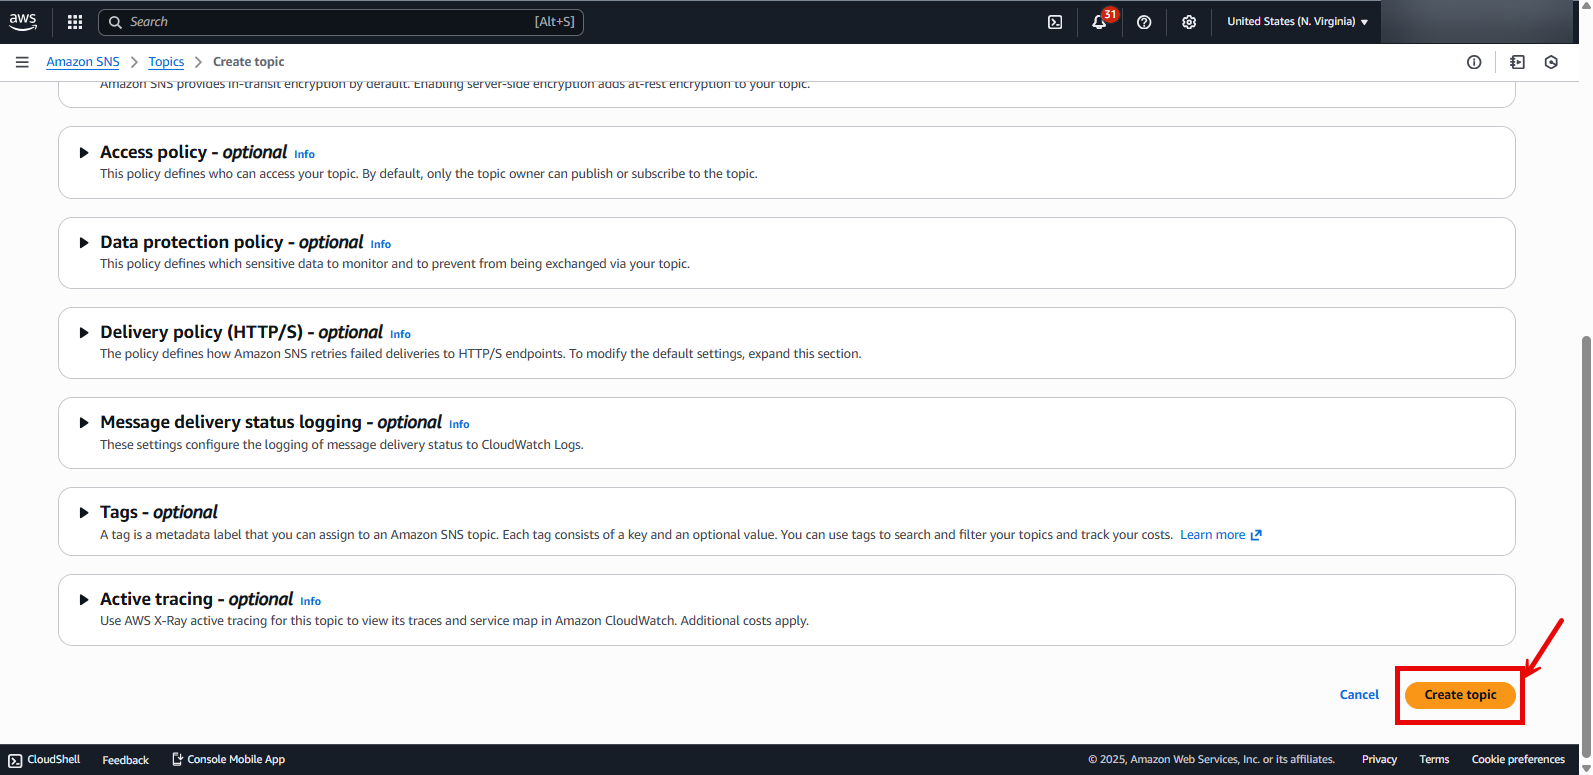Open the services grid menu

75,22
